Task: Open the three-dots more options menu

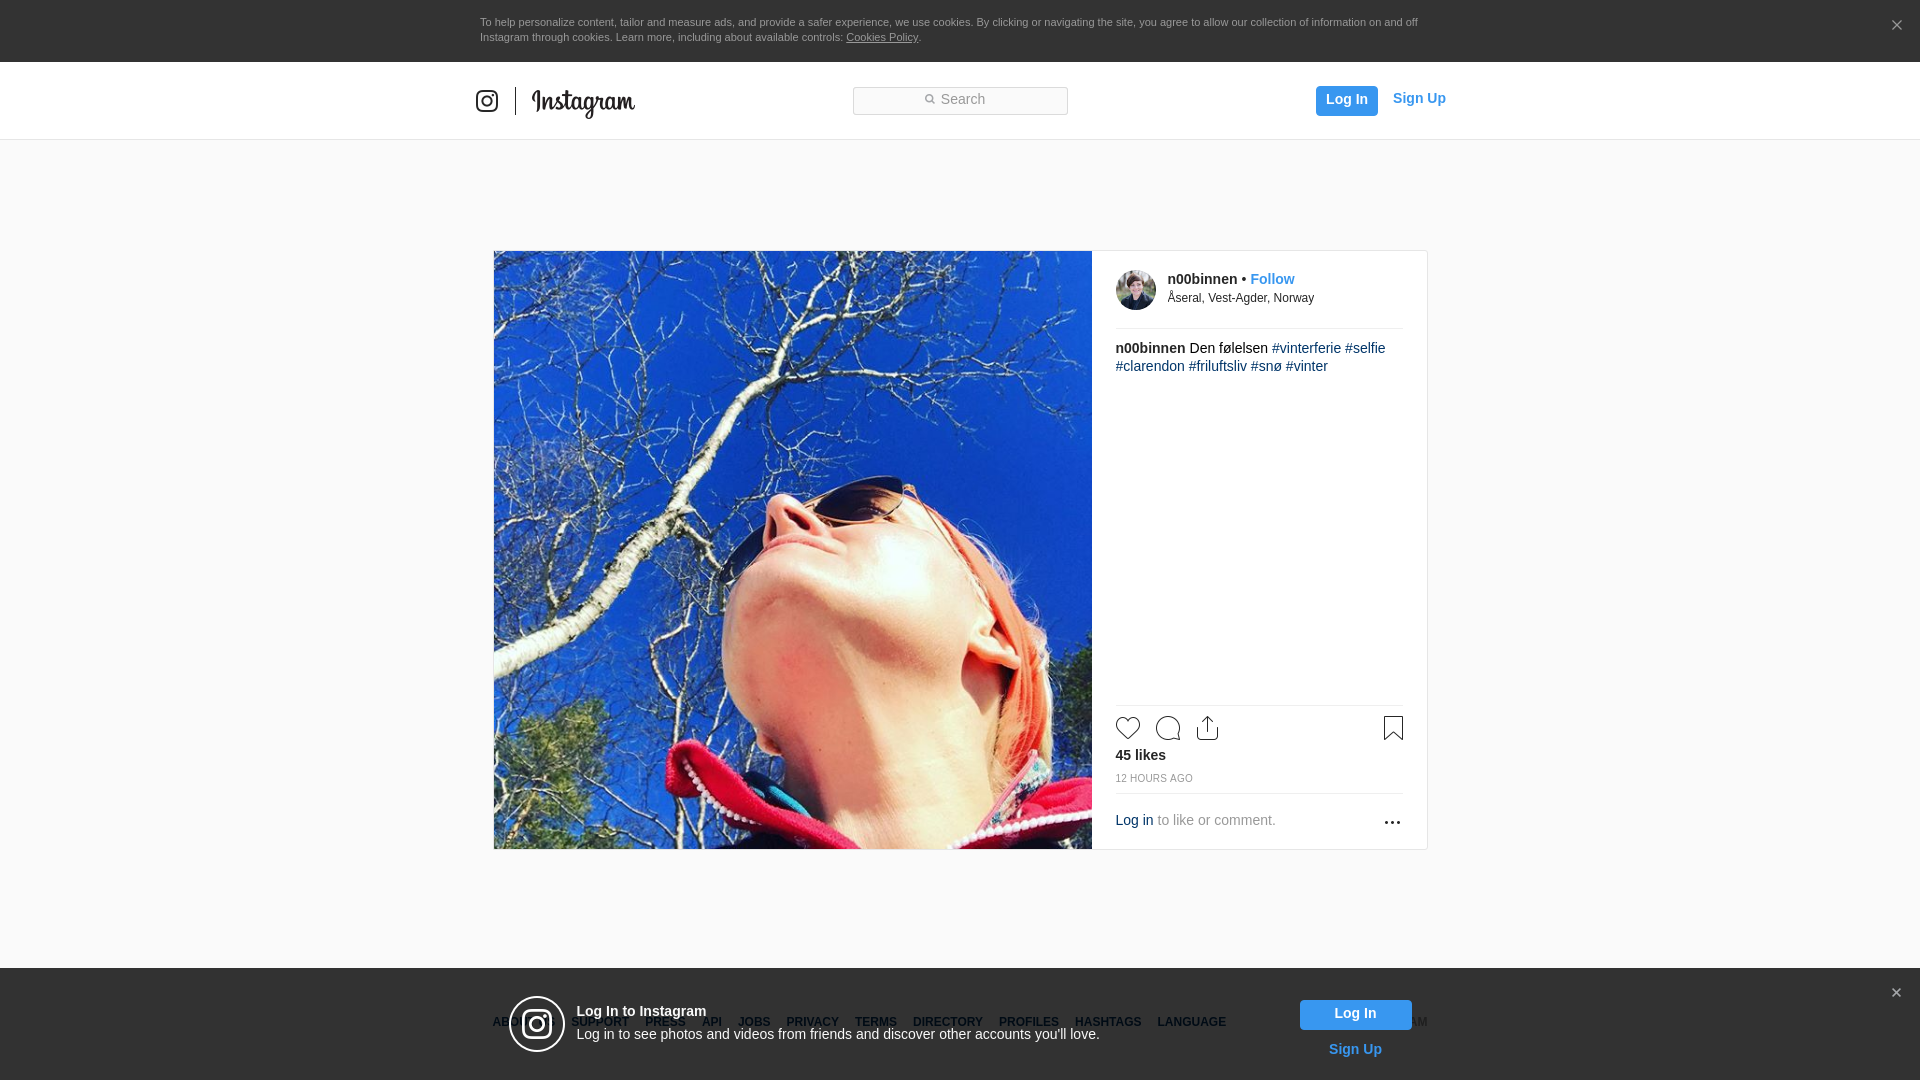Action: pos(1392,822)
